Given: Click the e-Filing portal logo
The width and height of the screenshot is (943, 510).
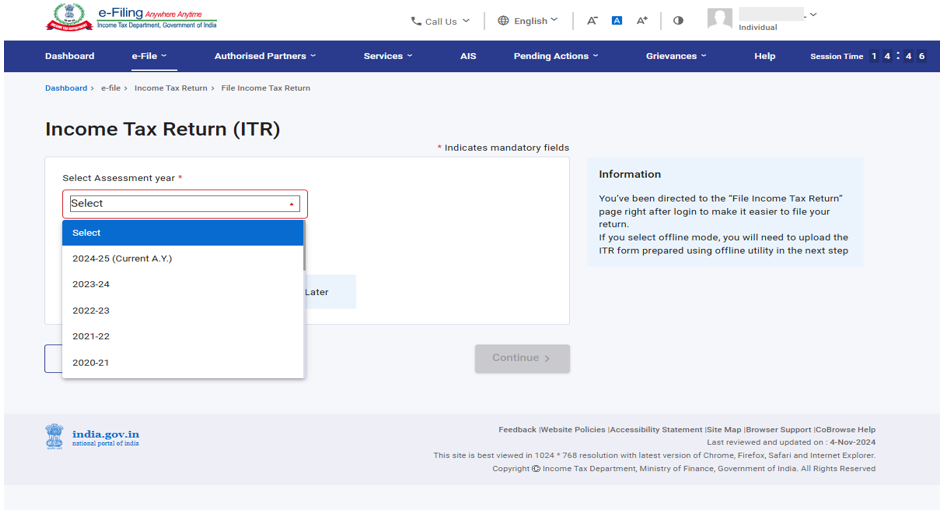Looking at the screenshot, I should [x=131, y=19].
